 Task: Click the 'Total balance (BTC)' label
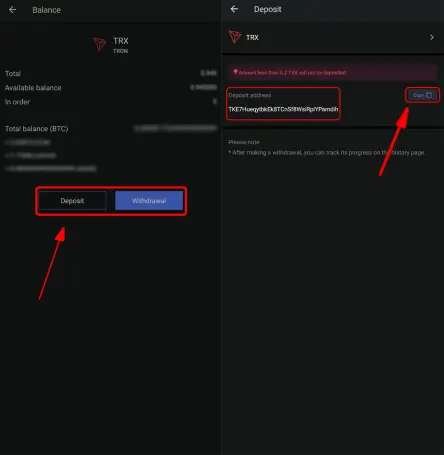coord(37,129)
